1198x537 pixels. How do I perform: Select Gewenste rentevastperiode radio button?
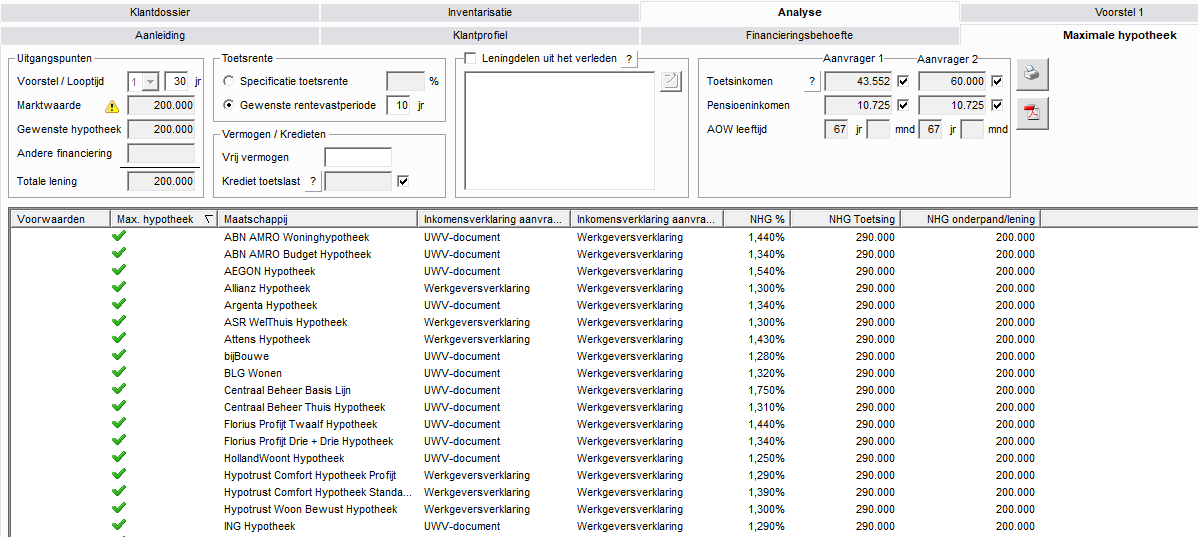point(228,105)
